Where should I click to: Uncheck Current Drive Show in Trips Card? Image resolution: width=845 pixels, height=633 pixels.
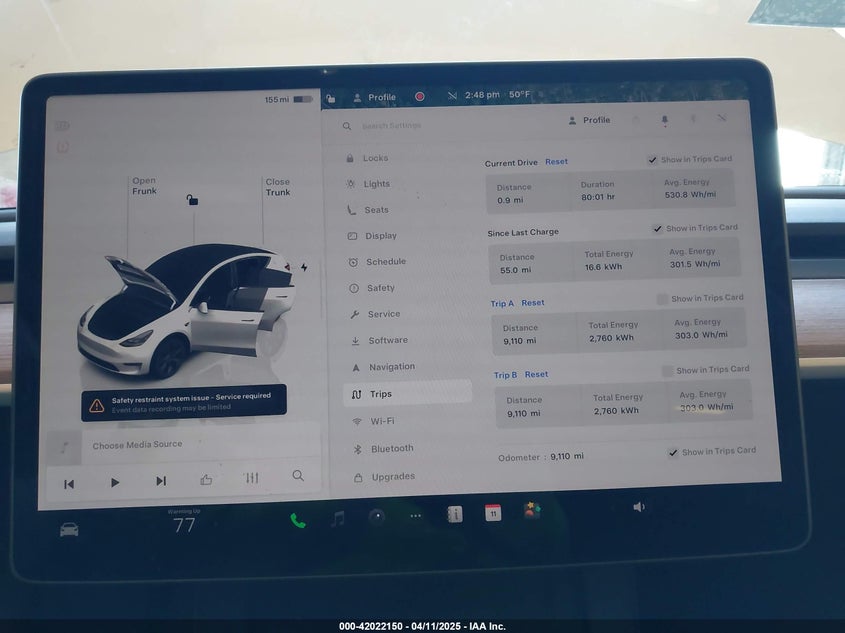[x=652, y=160]
